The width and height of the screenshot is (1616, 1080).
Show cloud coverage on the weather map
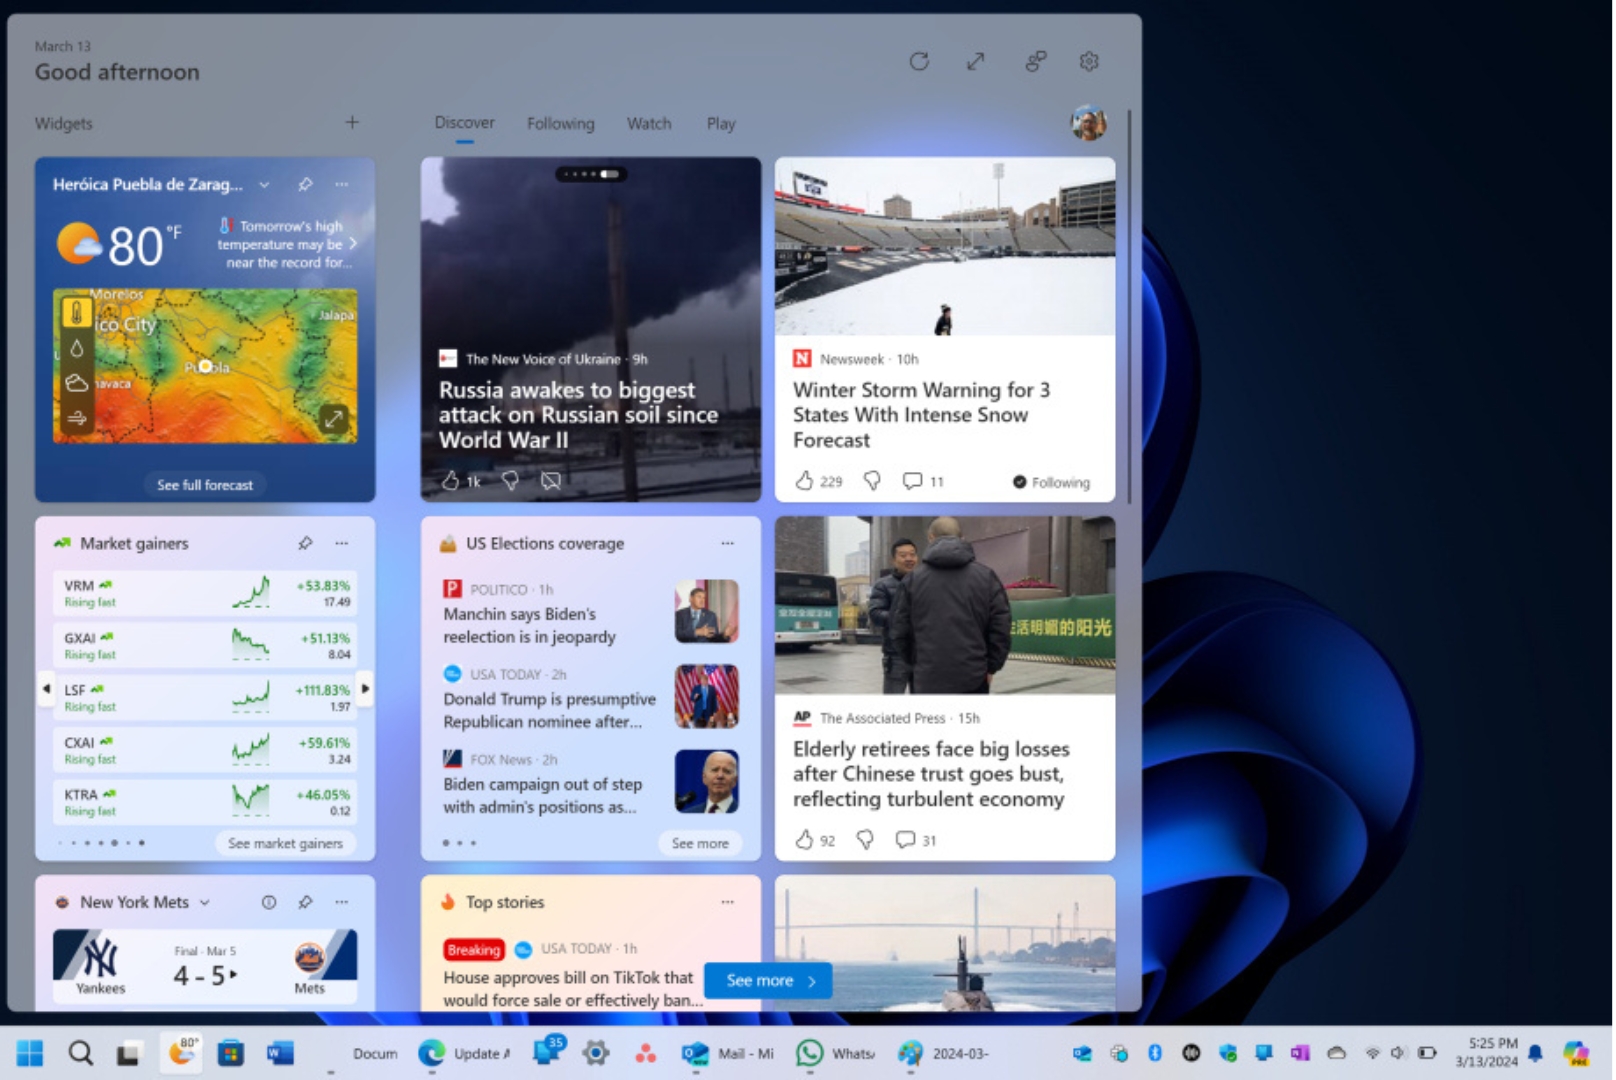click(77, 382)
